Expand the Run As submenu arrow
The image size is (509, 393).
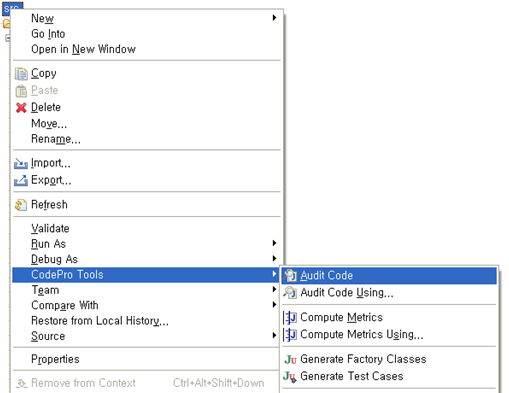click(274, 243)
